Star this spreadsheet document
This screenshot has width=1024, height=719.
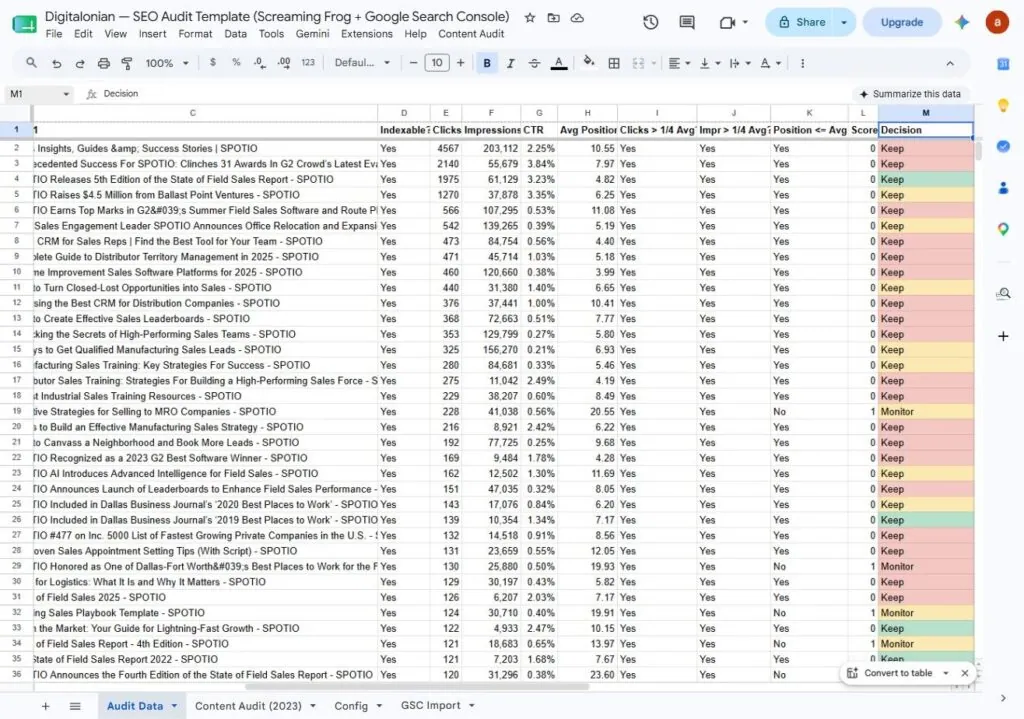pos(530,18)
